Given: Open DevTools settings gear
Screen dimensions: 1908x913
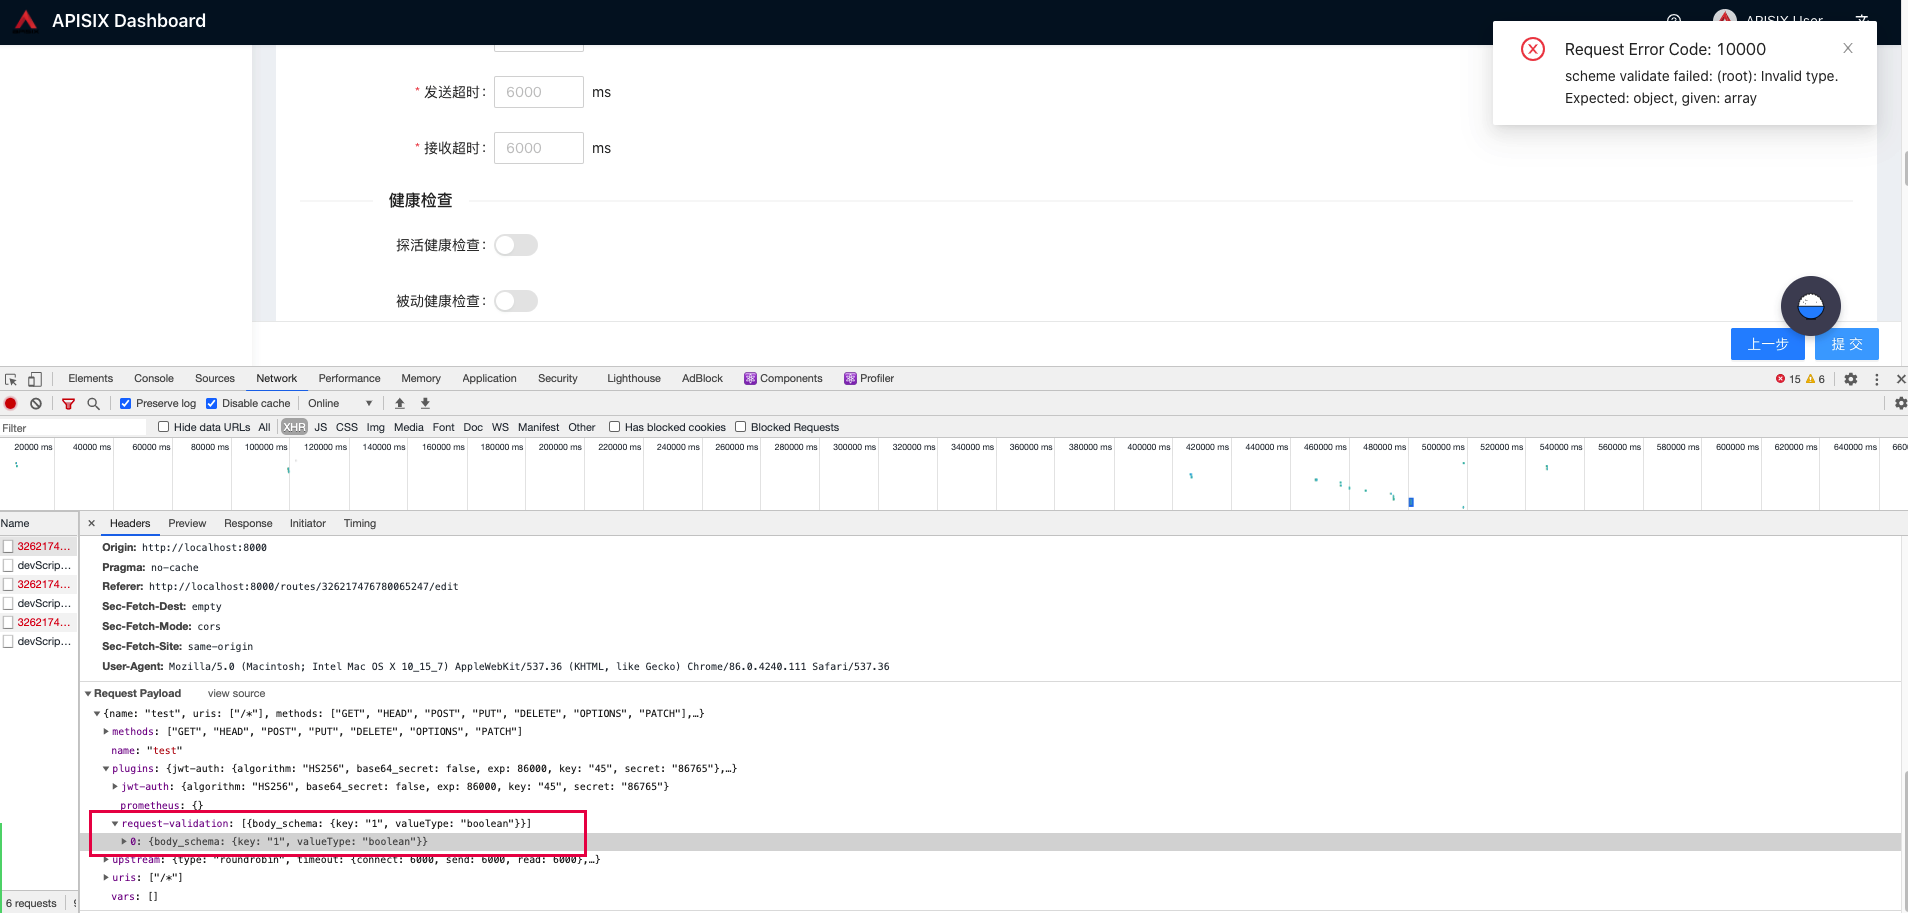Looking at the screenshot, I should 1850,379.
